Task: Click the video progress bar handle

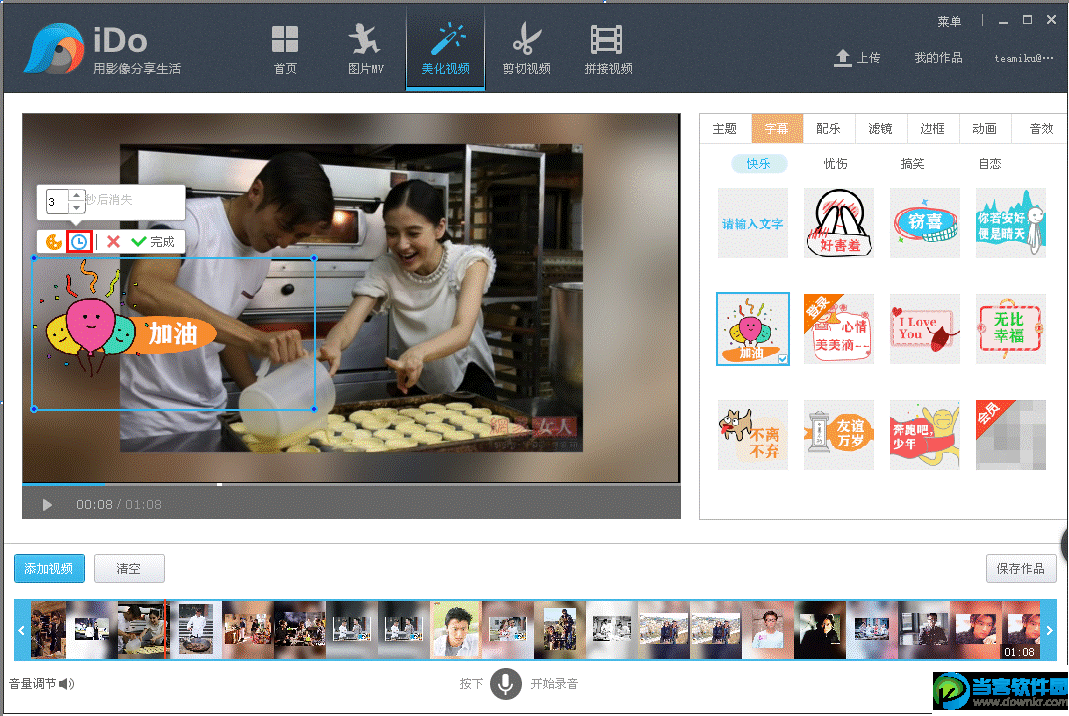Action: pos(220,485)
